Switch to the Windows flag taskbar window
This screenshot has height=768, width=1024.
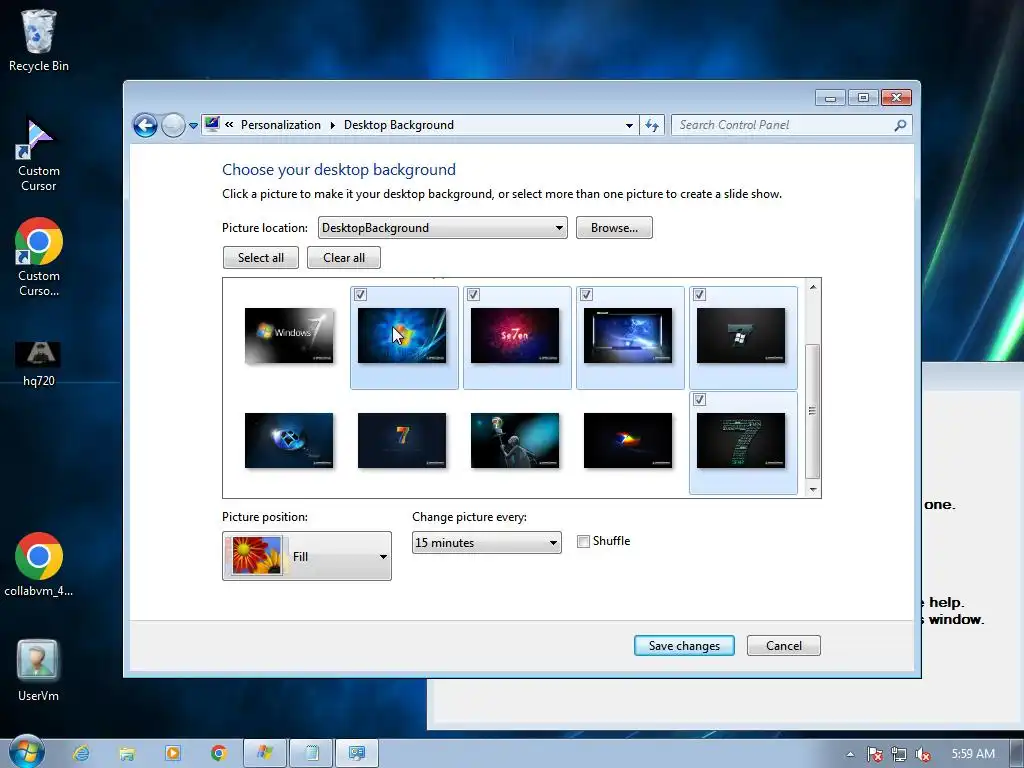click(264, 753)
